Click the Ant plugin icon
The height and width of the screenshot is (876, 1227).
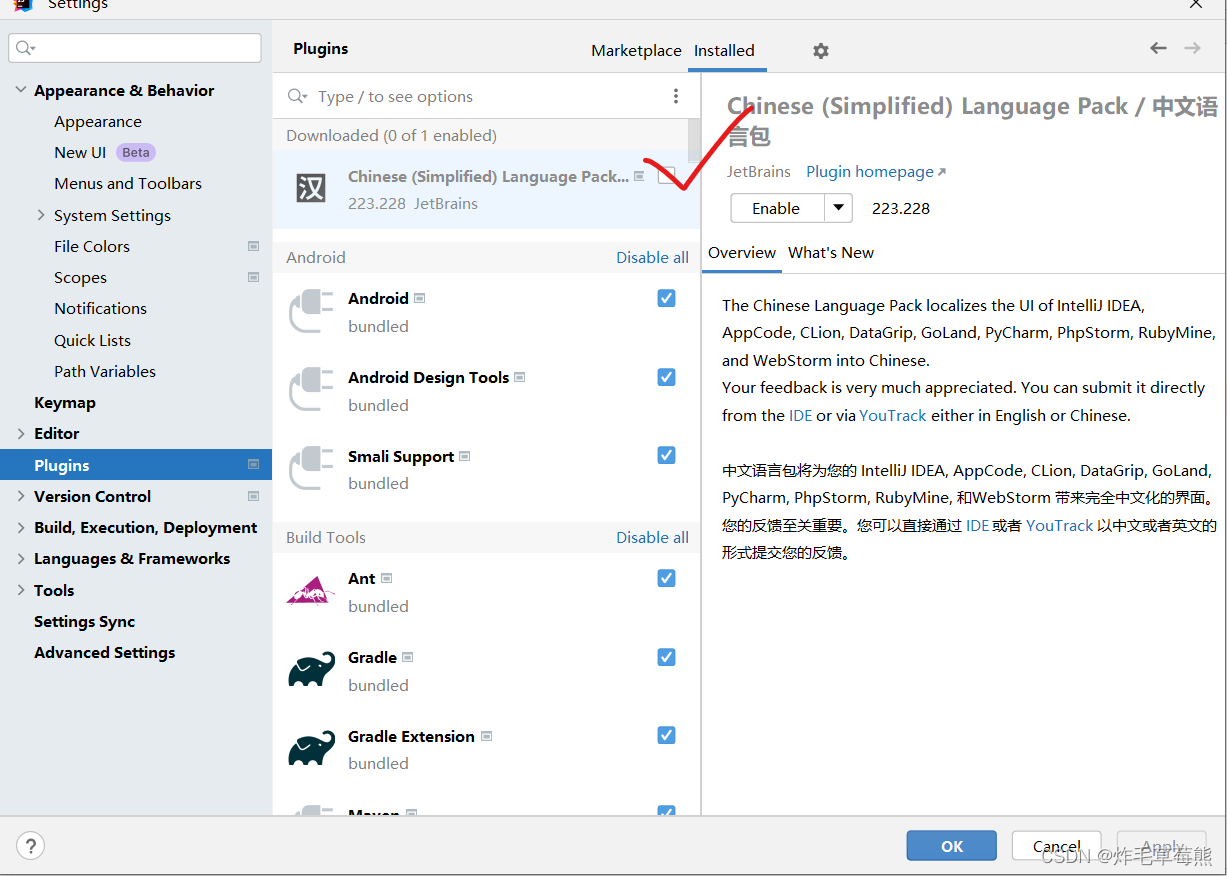click(x=311, y=591)
